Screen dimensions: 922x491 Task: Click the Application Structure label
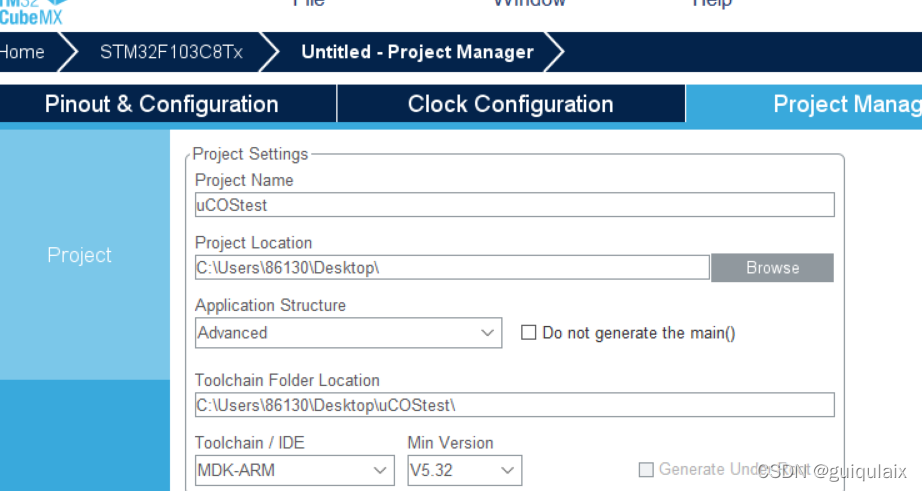point(270,305)
